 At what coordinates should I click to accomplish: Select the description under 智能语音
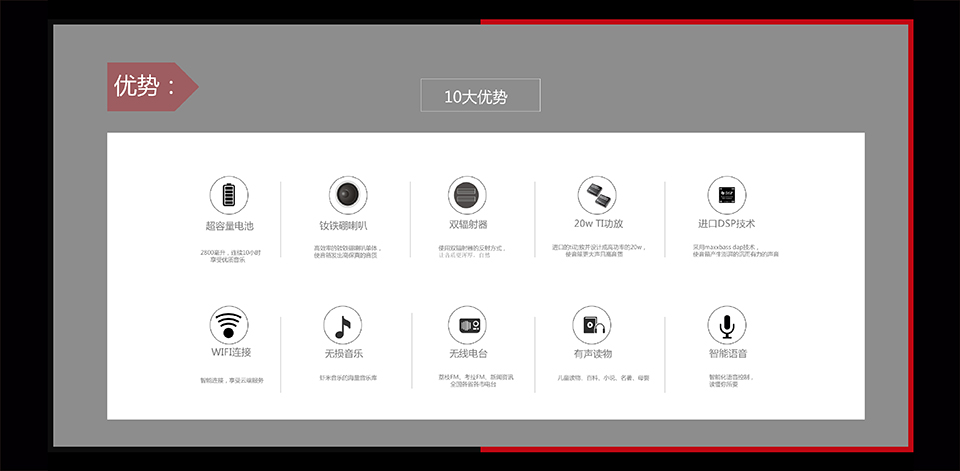click(730, 380)
